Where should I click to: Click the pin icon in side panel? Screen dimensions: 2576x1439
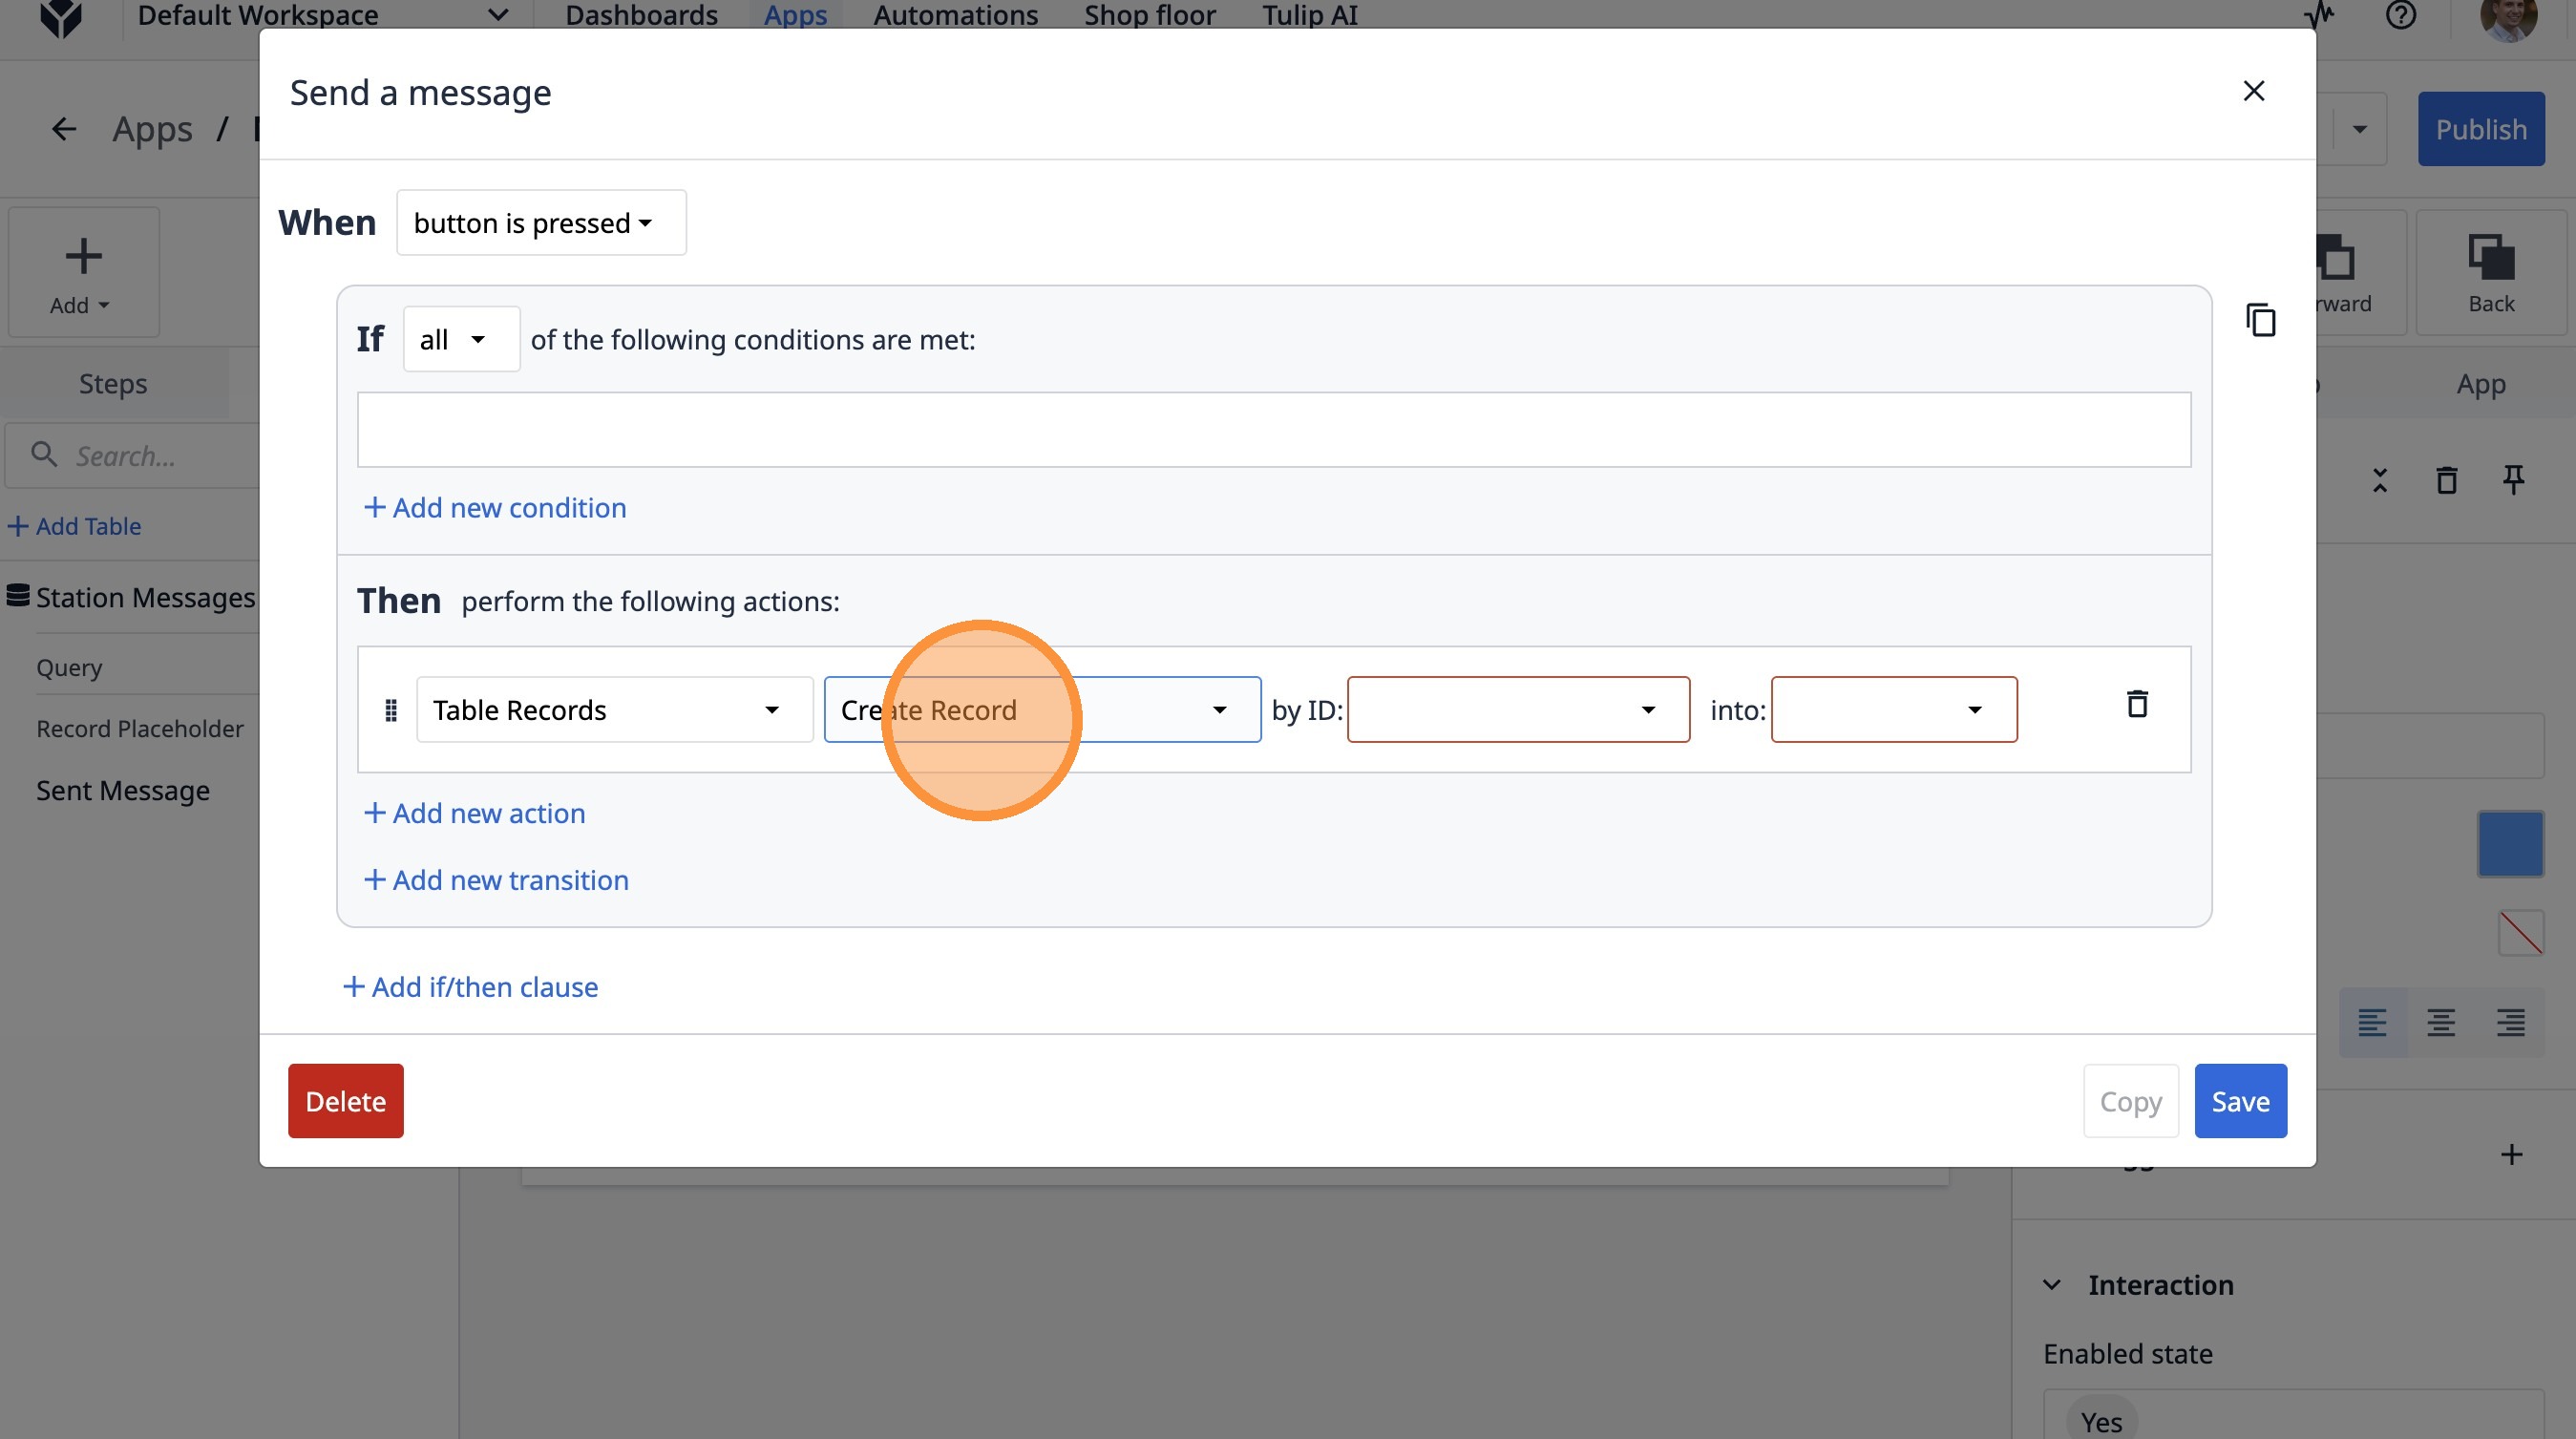2513,480
